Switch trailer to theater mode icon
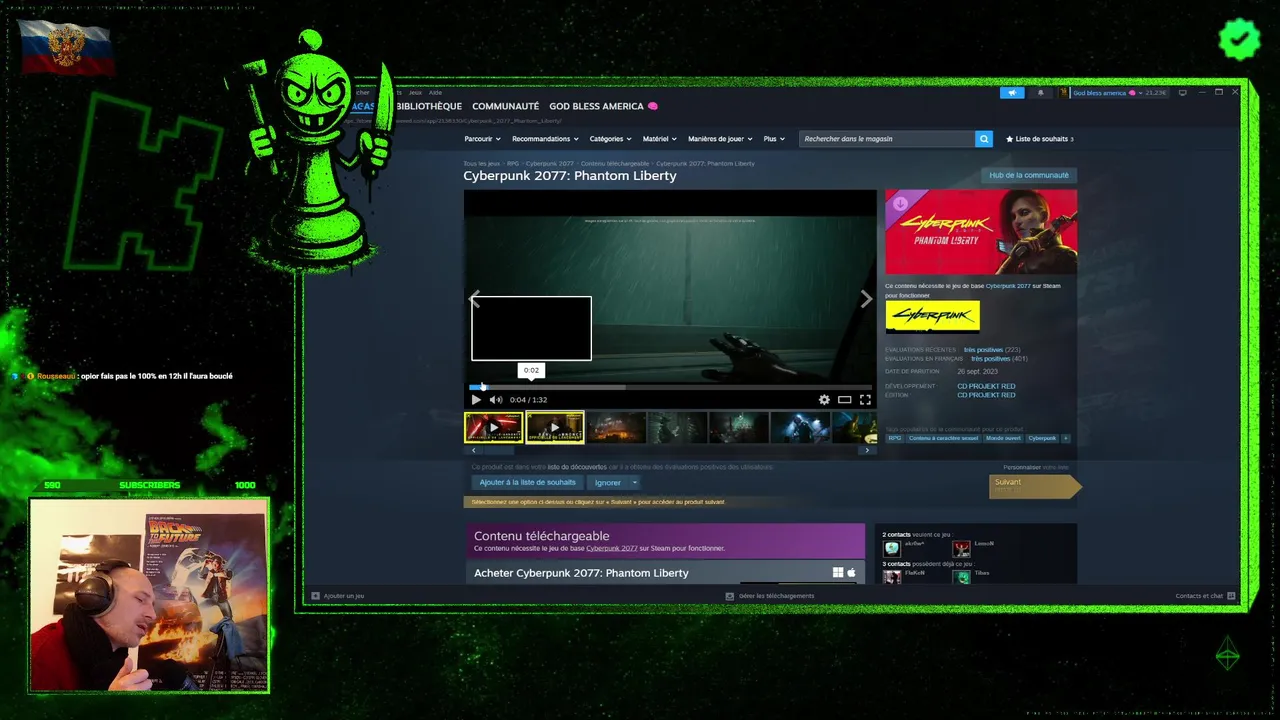Viewport: 1280px width, 720px height. pos(845,400)
